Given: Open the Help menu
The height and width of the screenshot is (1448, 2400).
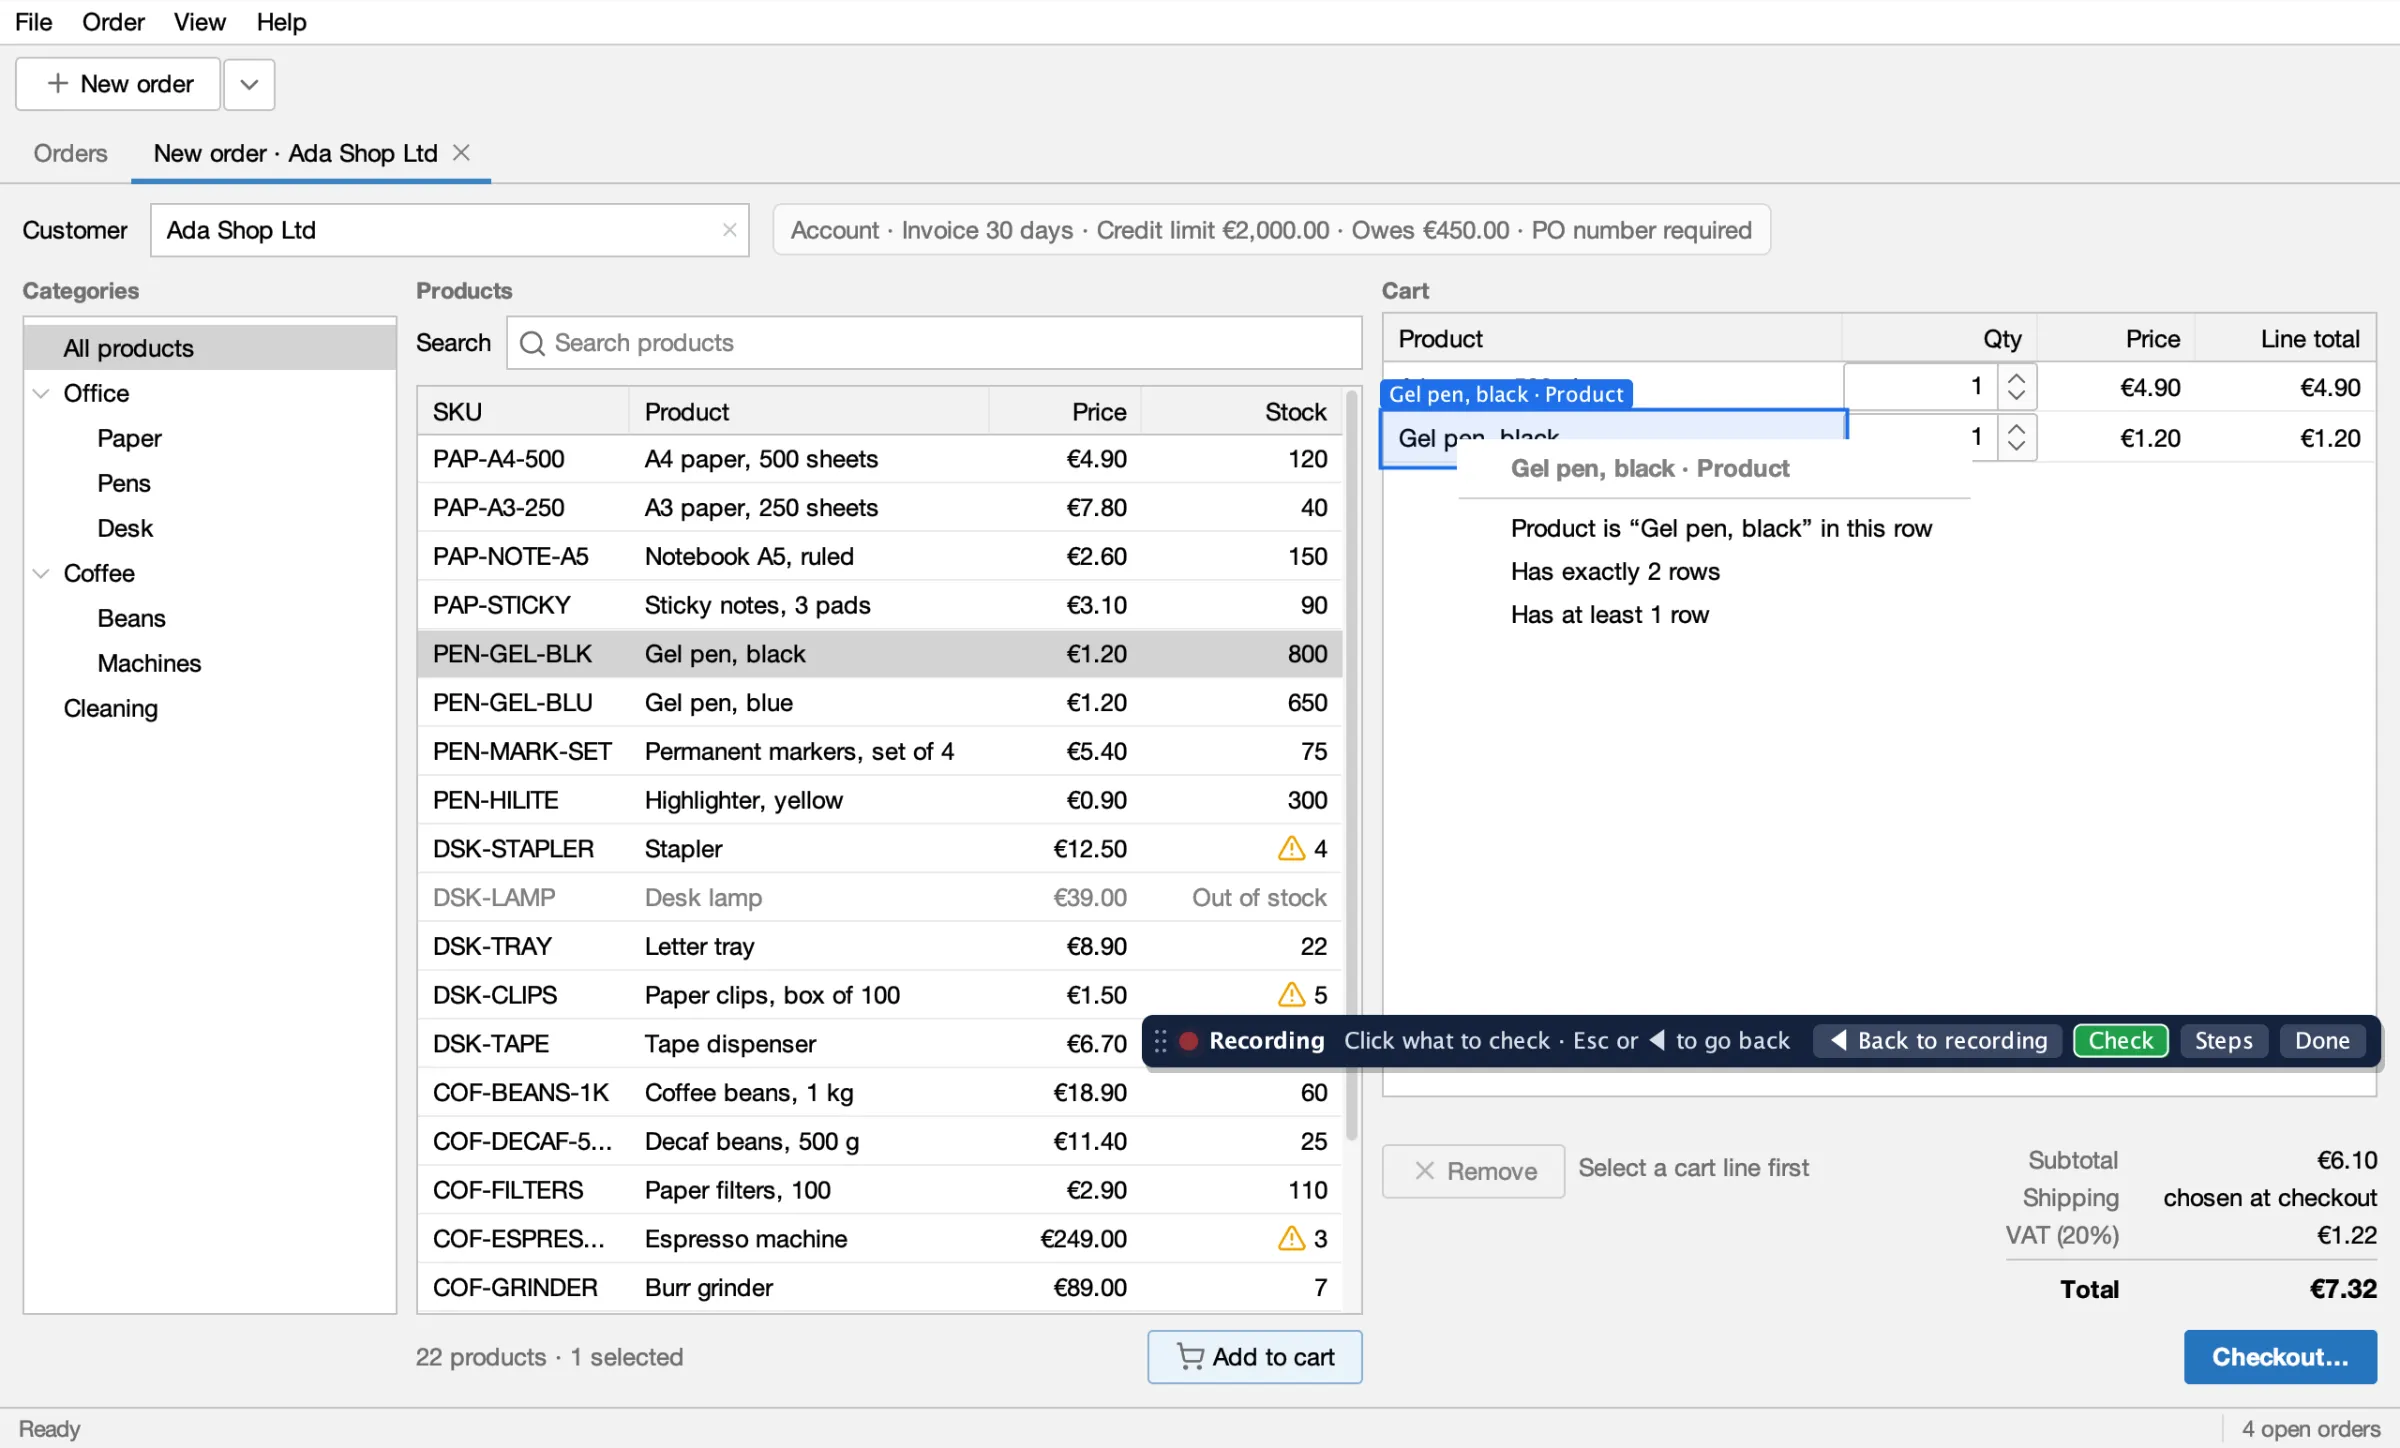Looking at the screenshot, I should click(281, 22).
